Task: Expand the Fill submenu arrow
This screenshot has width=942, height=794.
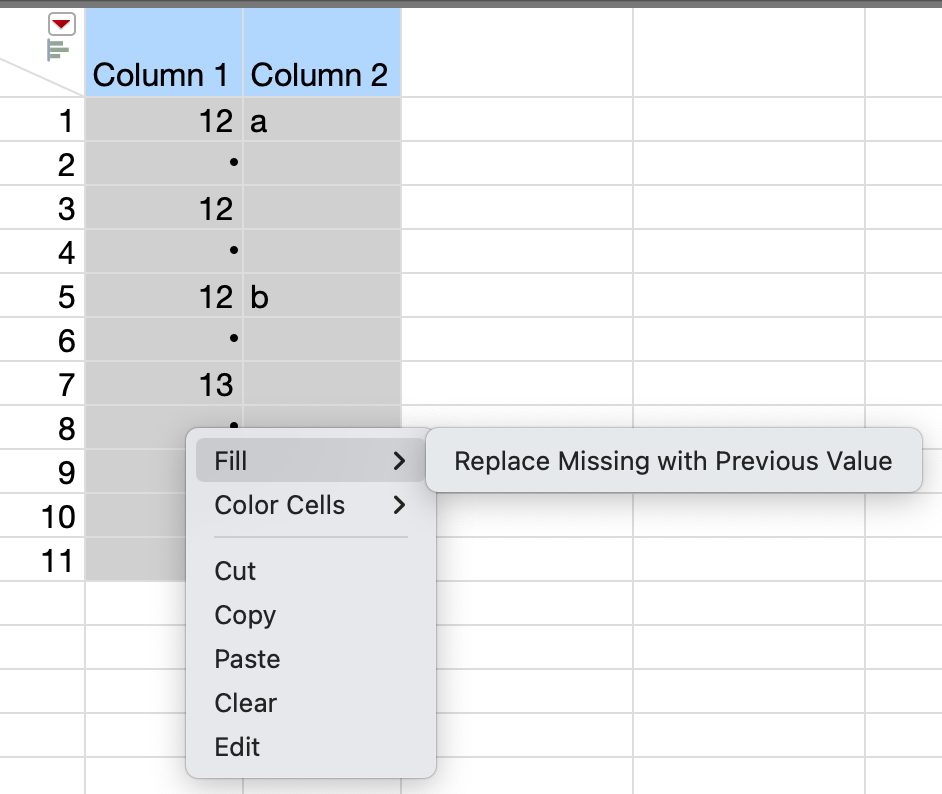Action: [399, 461]
